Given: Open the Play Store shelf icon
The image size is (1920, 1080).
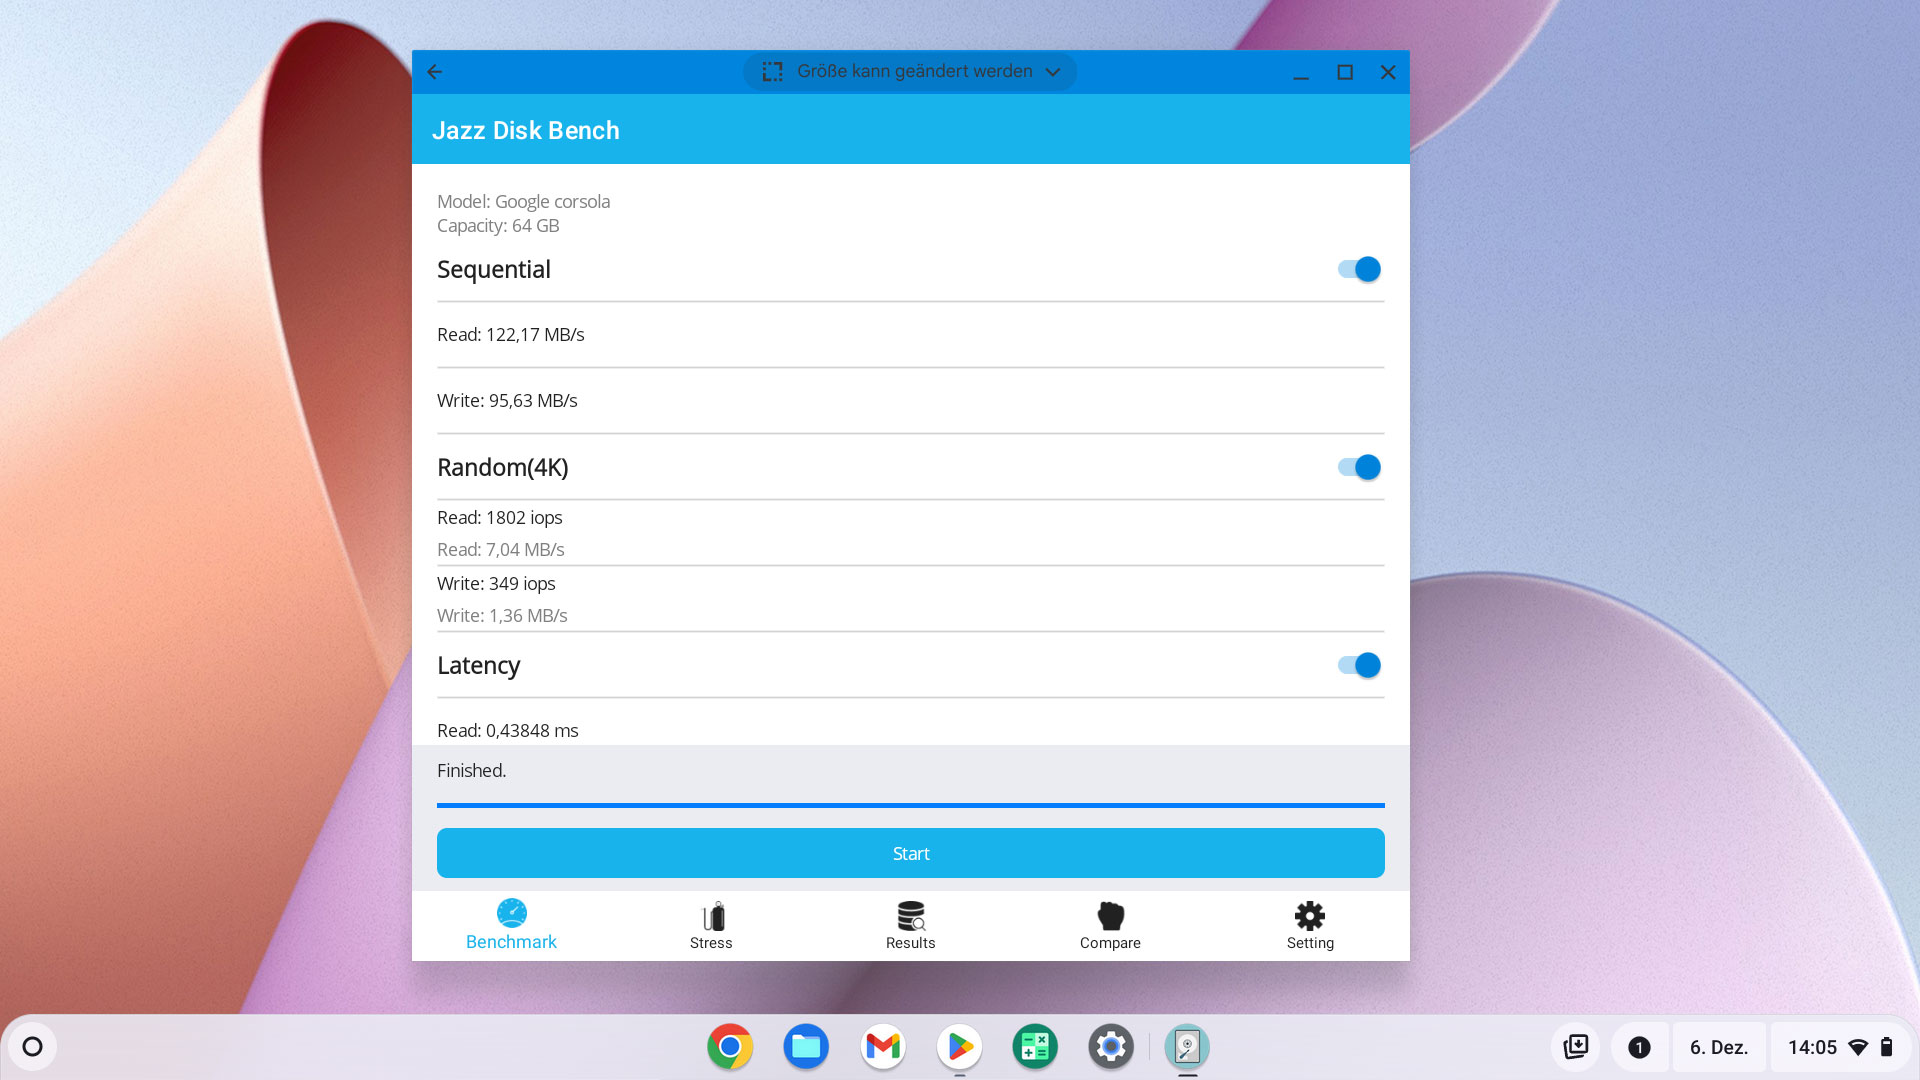Looking at the screenshot, I should click(x=959, y=1047).
